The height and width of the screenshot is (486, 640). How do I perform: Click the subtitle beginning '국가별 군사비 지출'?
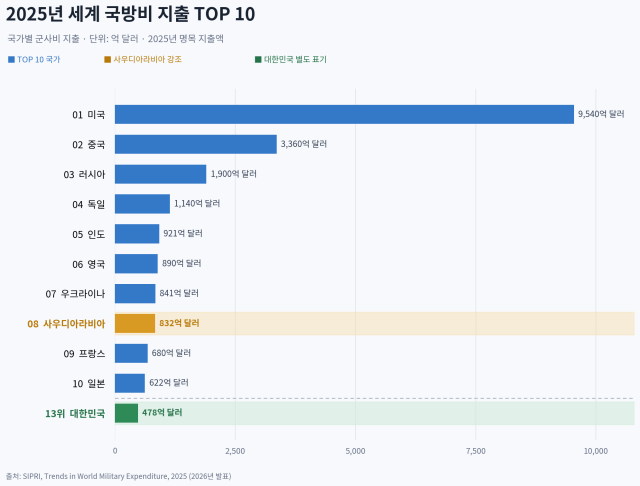coord(116,39)
